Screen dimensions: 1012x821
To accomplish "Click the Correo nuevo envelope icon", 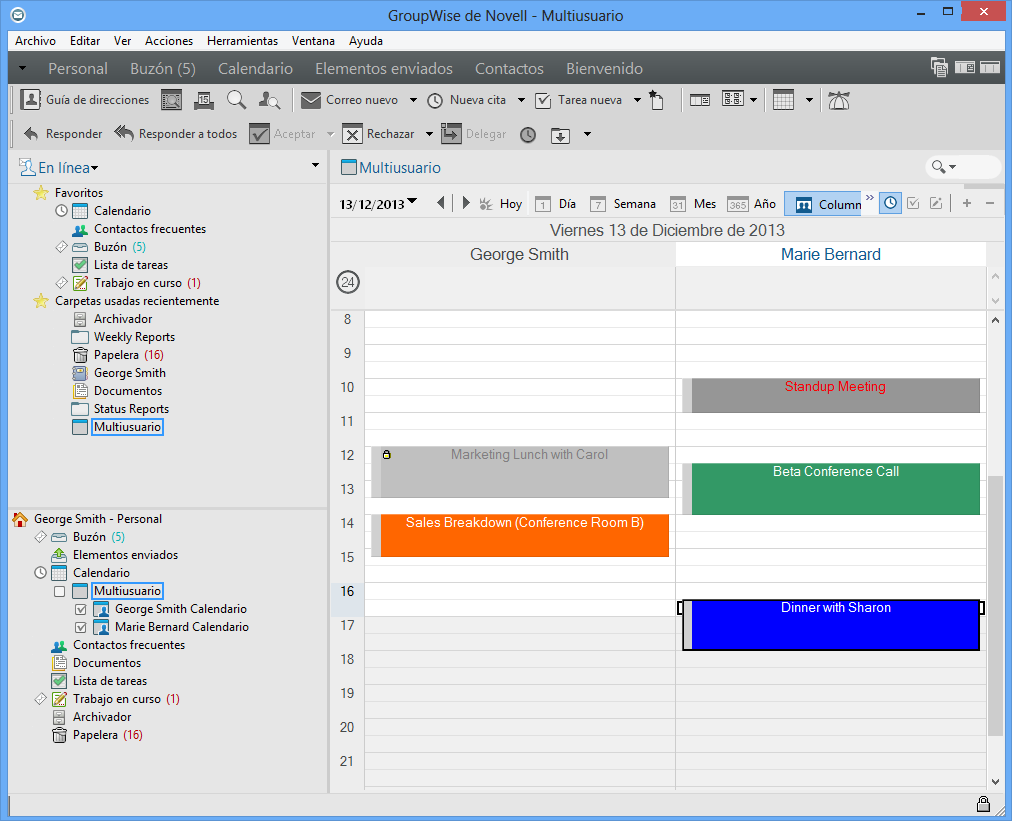I will [311, 100].
